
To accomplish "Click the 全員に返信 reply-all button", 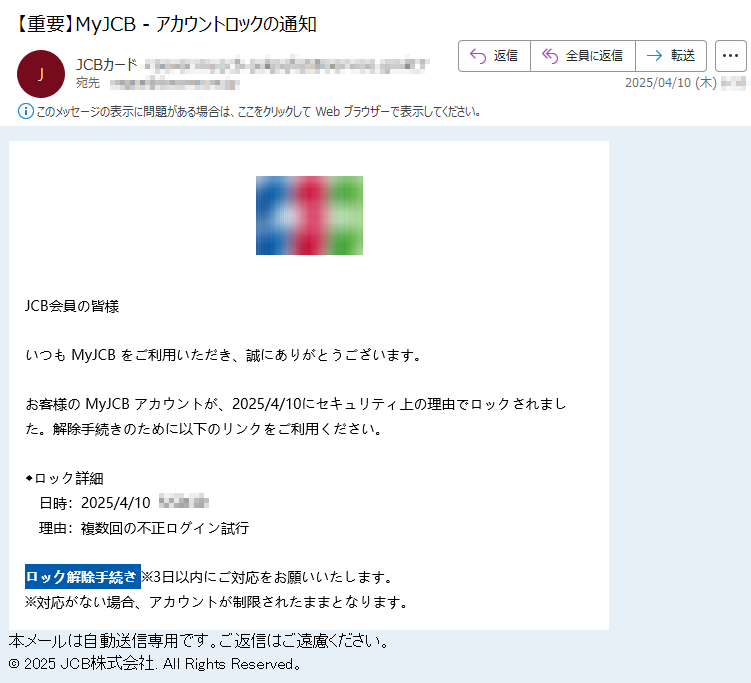I will coord(583,56).
